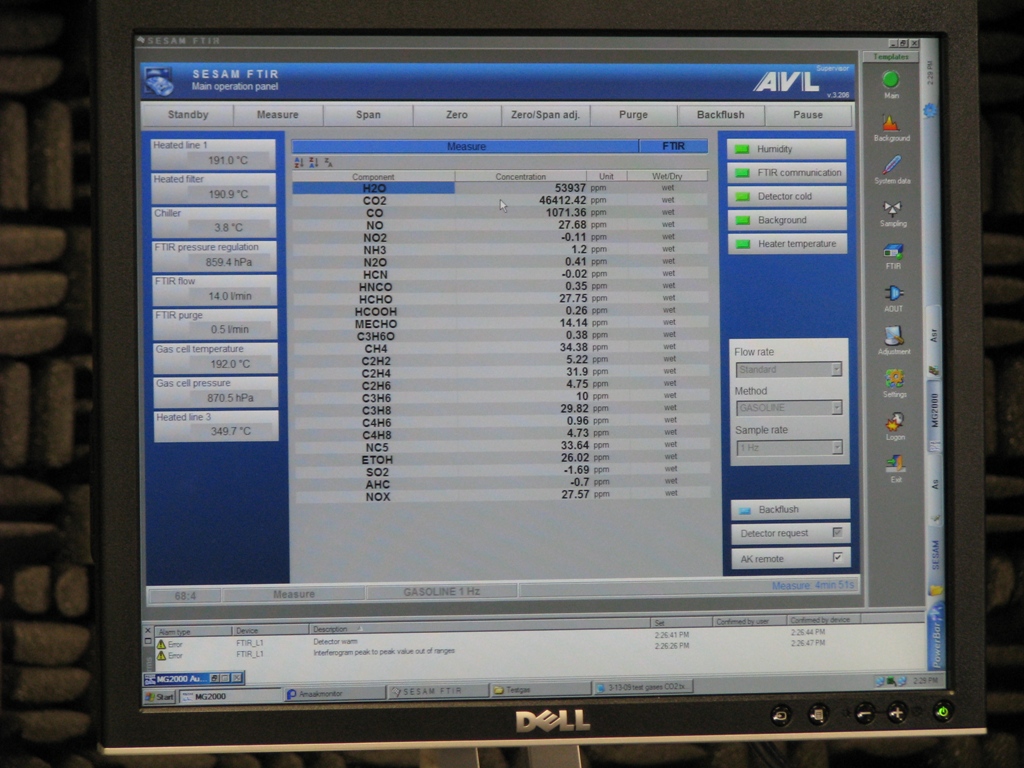Click SESAM FTIR logo icon in header
This screenshot has width=1024, height=768.
tap(160, 82)
